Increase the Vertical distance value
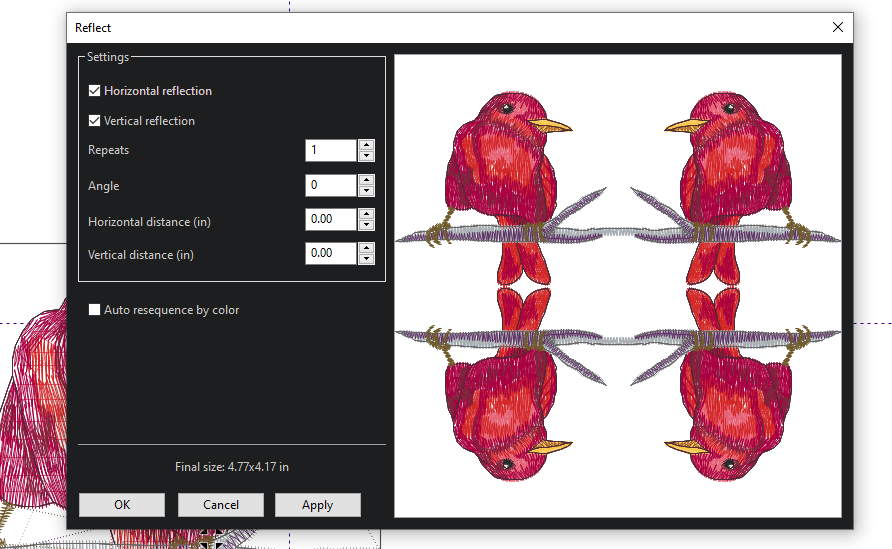Image resolution: width=892 pixels, height=549 pixels. coord(366,248)
